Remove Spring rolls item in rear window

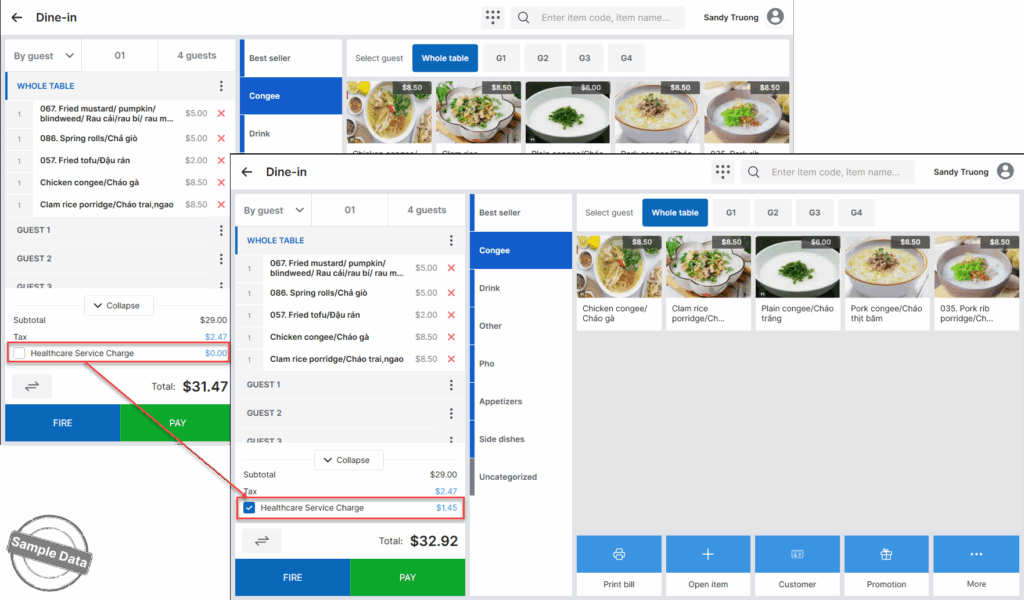click(221, 138)
